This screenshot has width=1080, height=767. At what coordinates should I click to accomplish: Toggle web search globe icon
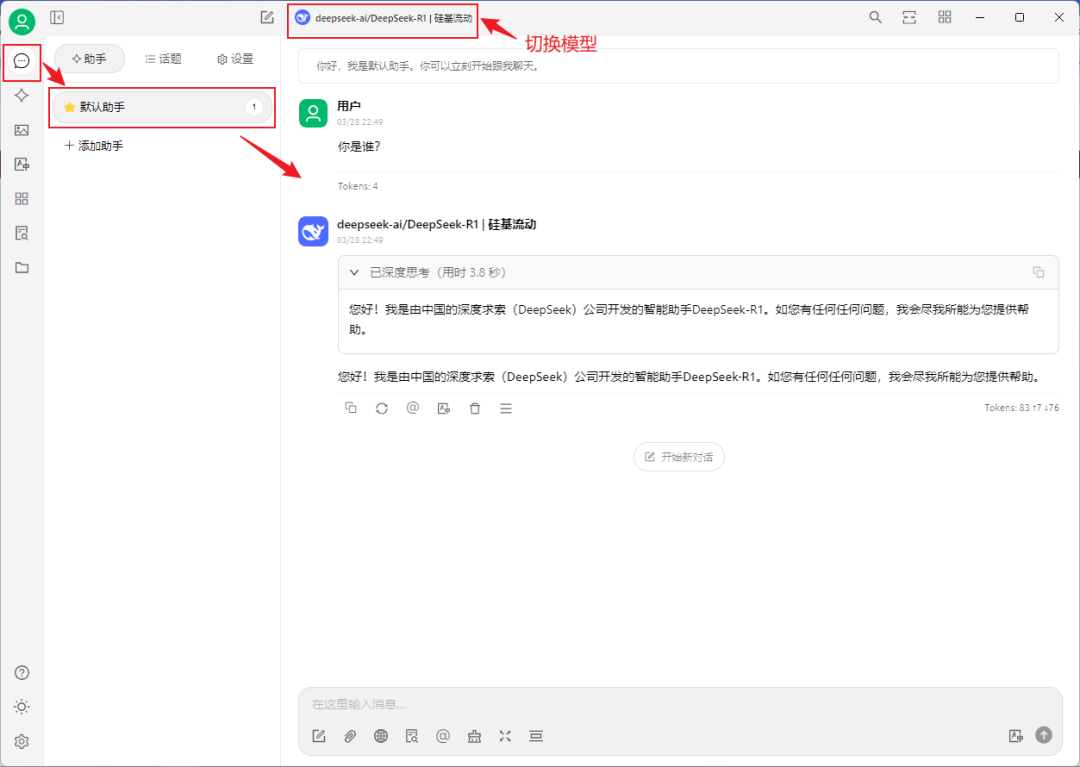click(x=381, y=736)
